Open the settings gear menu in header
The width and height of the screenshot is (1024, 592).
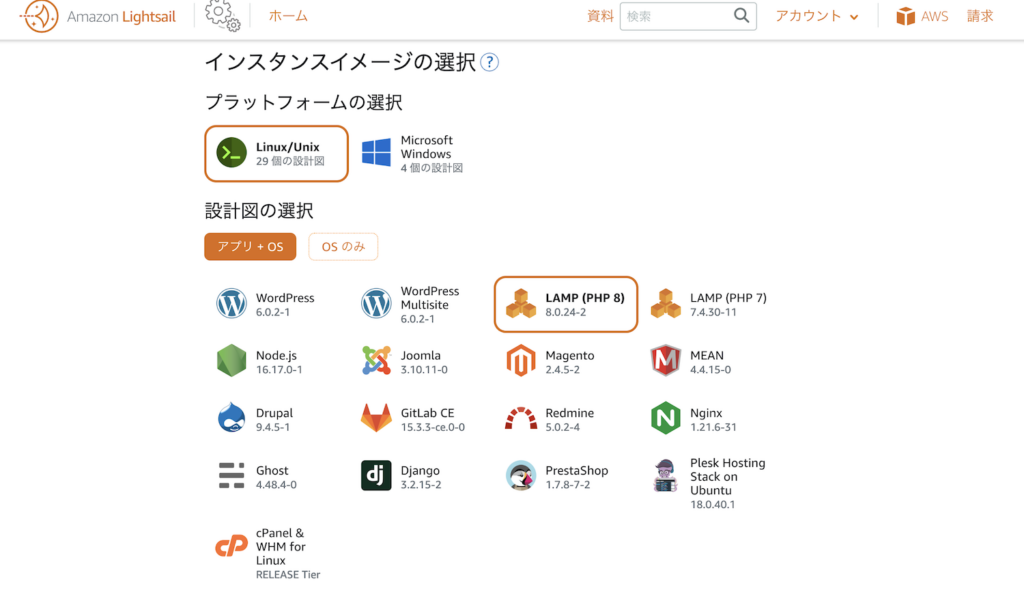point(222,16)
